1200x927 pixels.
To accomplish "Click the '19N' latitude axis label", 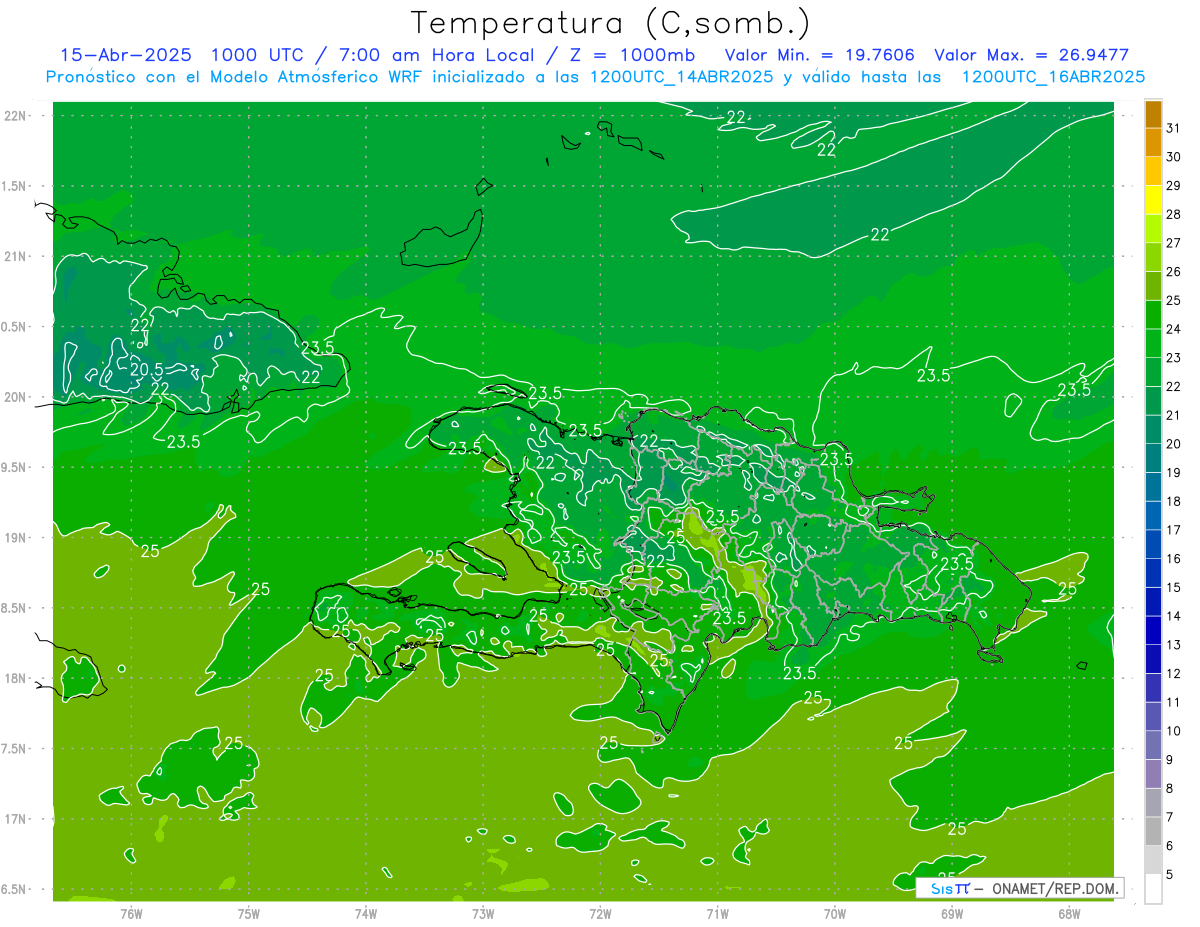I will 15,538.
